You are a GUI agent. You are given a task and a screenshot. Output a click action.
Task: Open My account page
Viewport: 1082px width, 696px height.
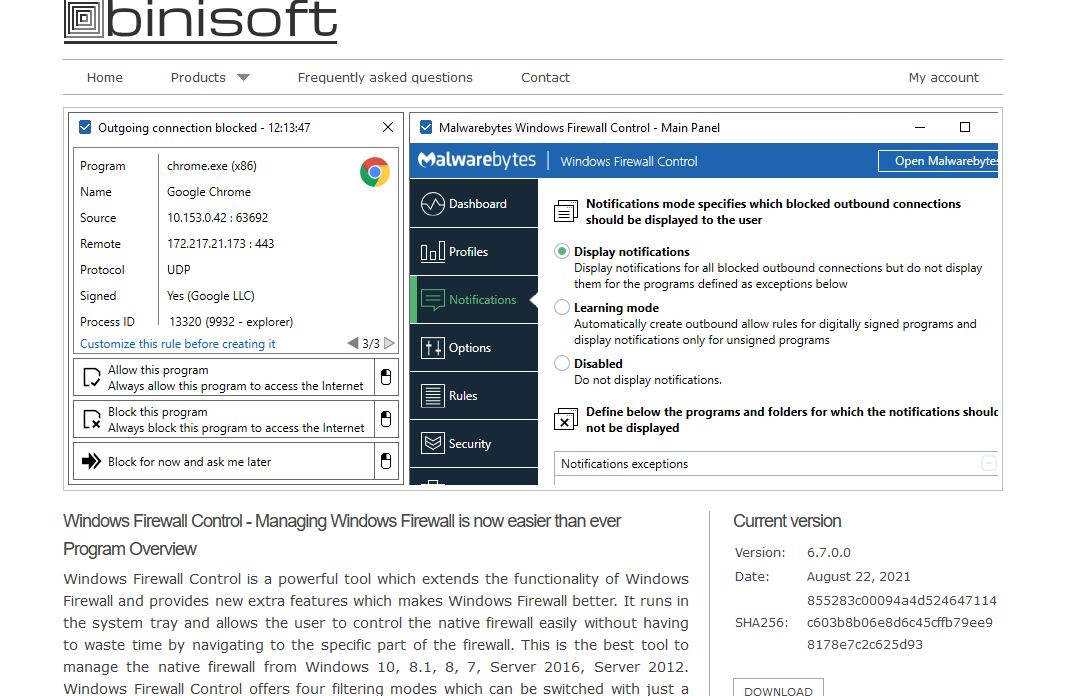943,77
